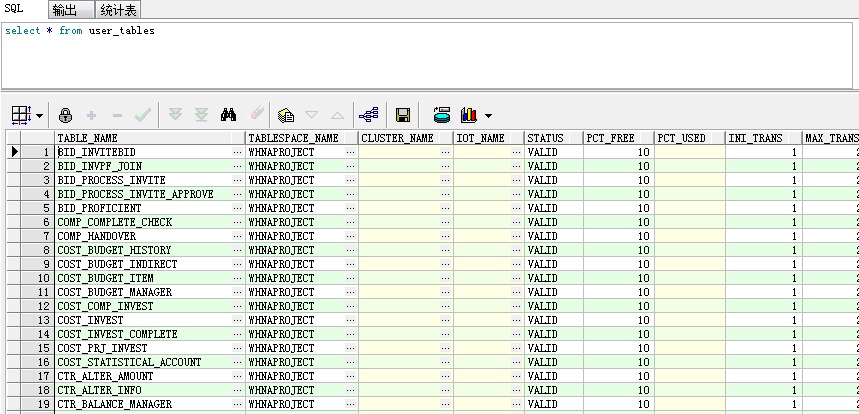Viewport: 859px width, 414px height.
Task: Open the grid mode selector icon
Action: (x=22, y=115)
